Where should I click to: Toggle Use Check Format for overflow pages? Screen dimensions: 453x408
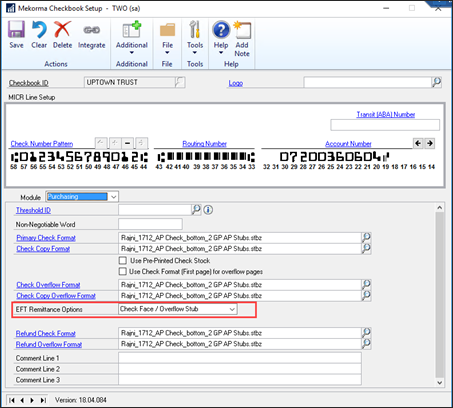click(123, 271)
